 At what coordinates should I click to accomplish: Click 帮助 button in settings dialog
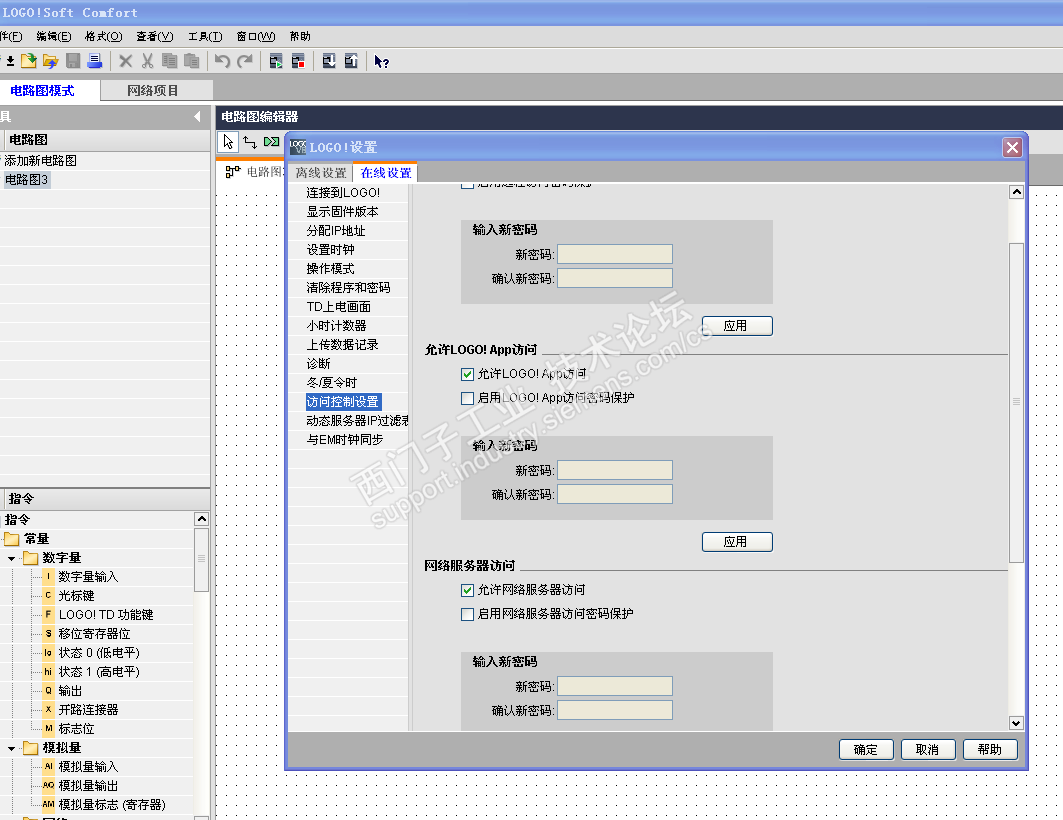tap(990, 750)
